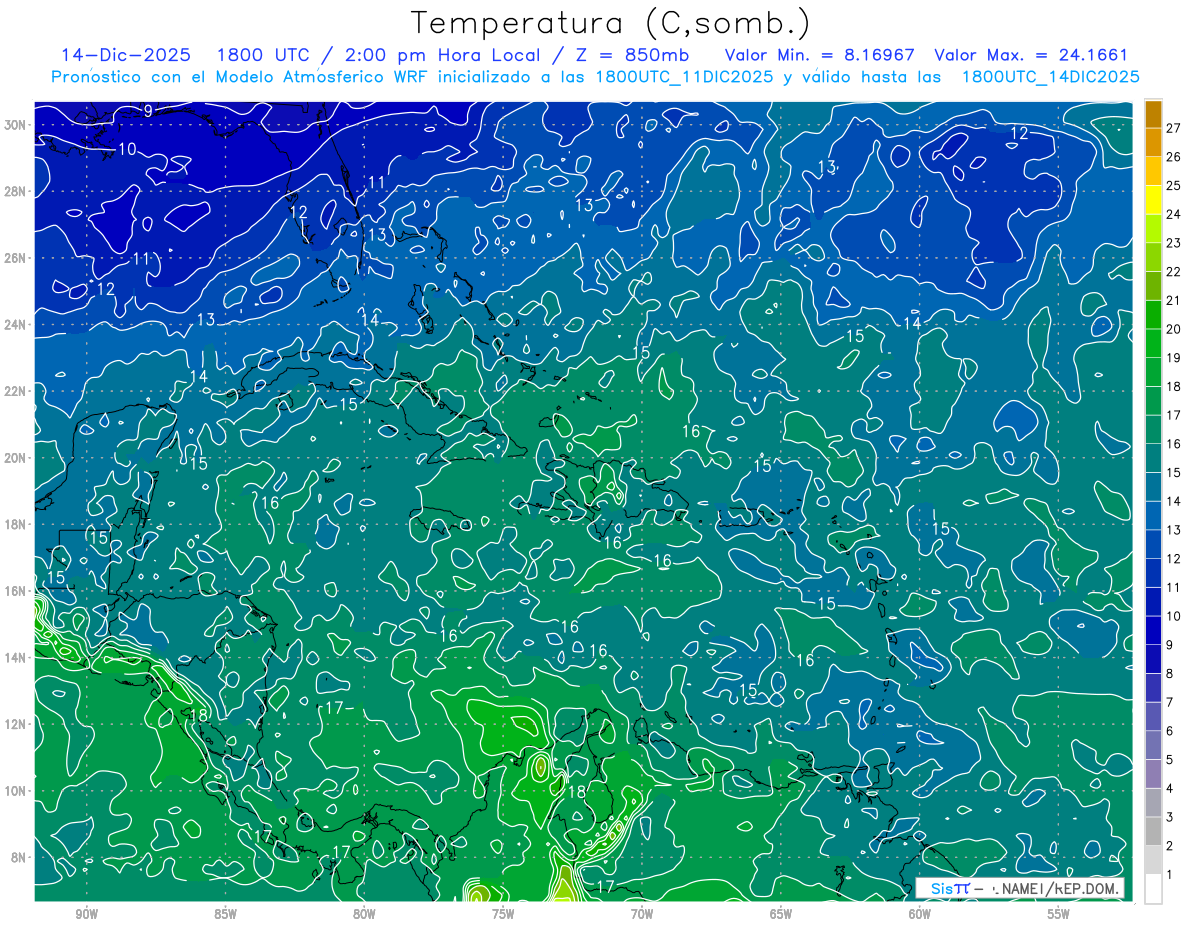The width and height of the screenshot is (1200, 927).
Task: Click the '1800UTC_11DIC2025' initialization time
Action: (684, 77)
